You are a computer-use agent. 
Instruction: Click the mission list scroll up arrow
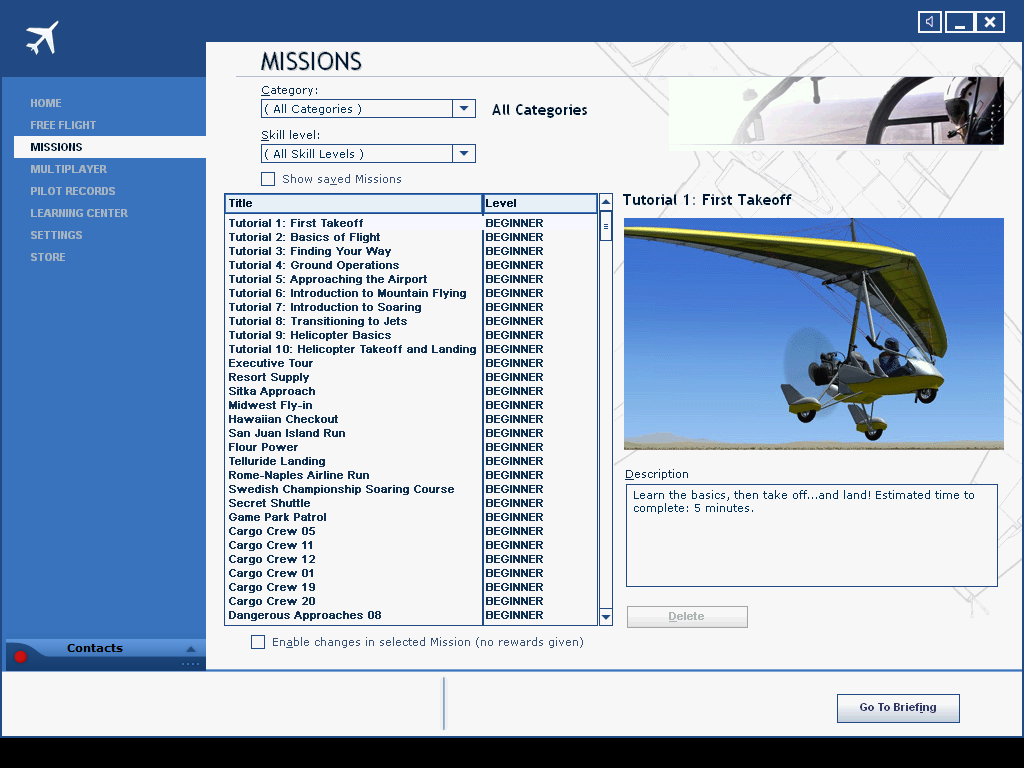tap(605, 203)
